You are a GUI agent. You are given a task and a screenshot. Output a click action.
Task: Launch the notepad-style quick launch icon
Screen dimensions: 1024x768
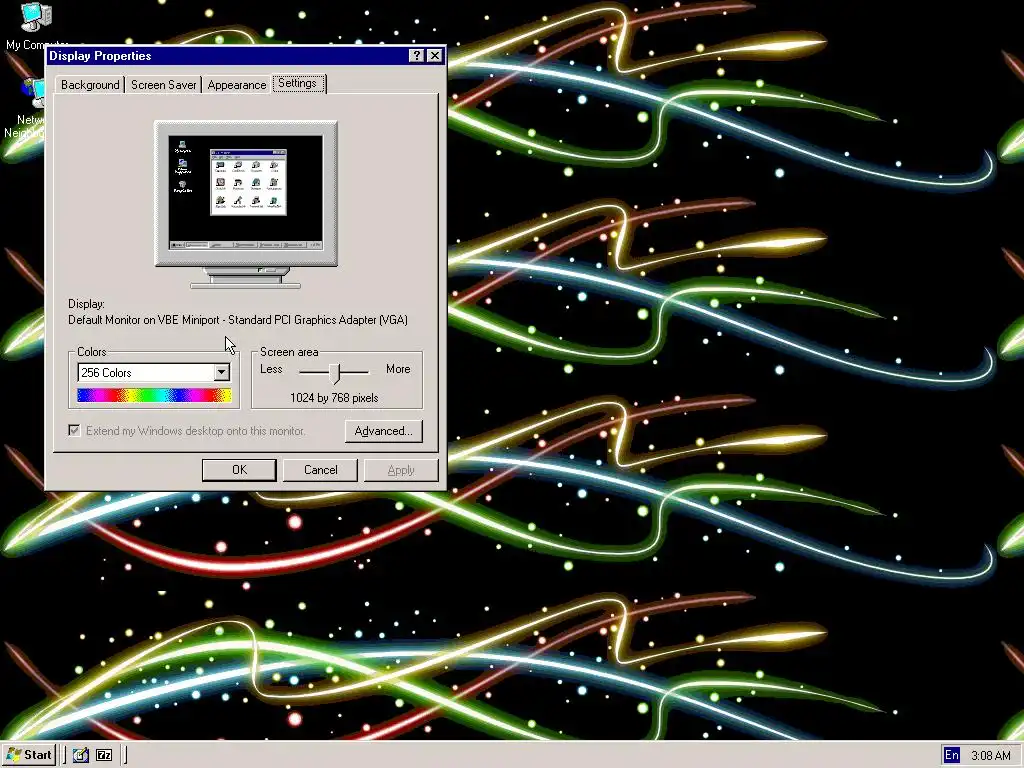[x=80, y=755]
